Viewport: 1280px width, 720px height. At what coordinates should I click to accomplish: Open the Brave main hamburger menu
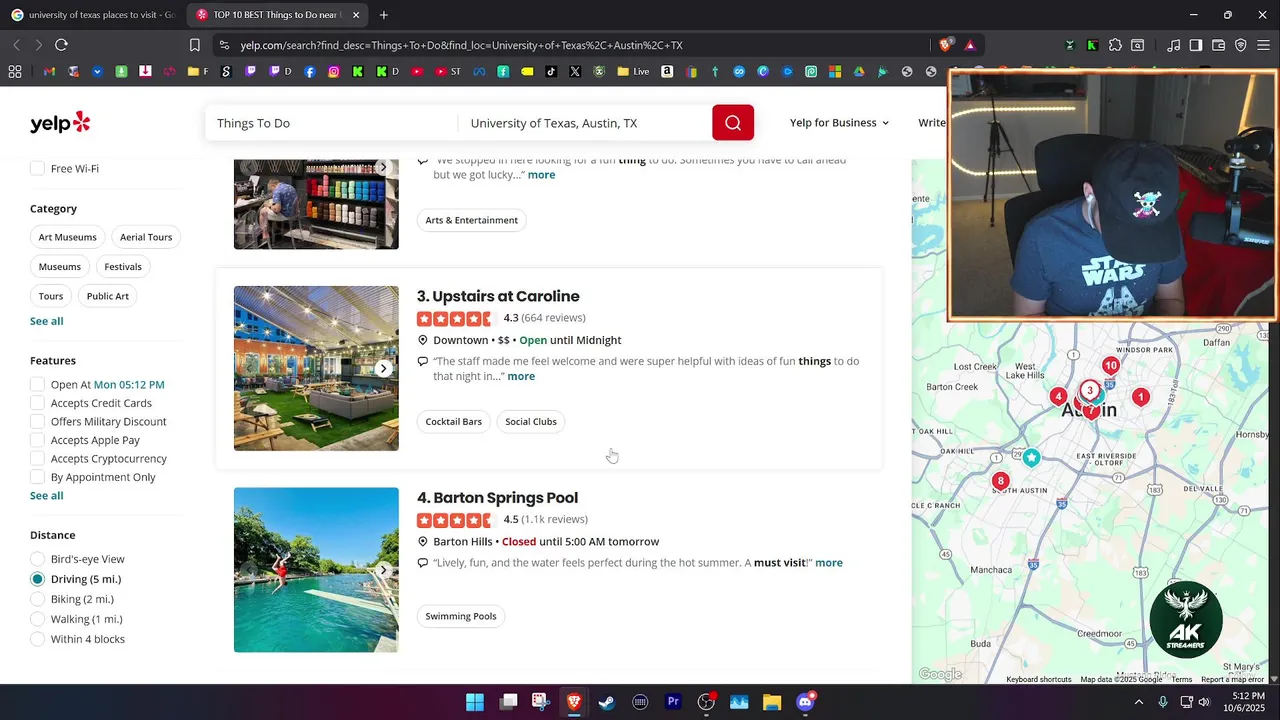[1264, 45]
